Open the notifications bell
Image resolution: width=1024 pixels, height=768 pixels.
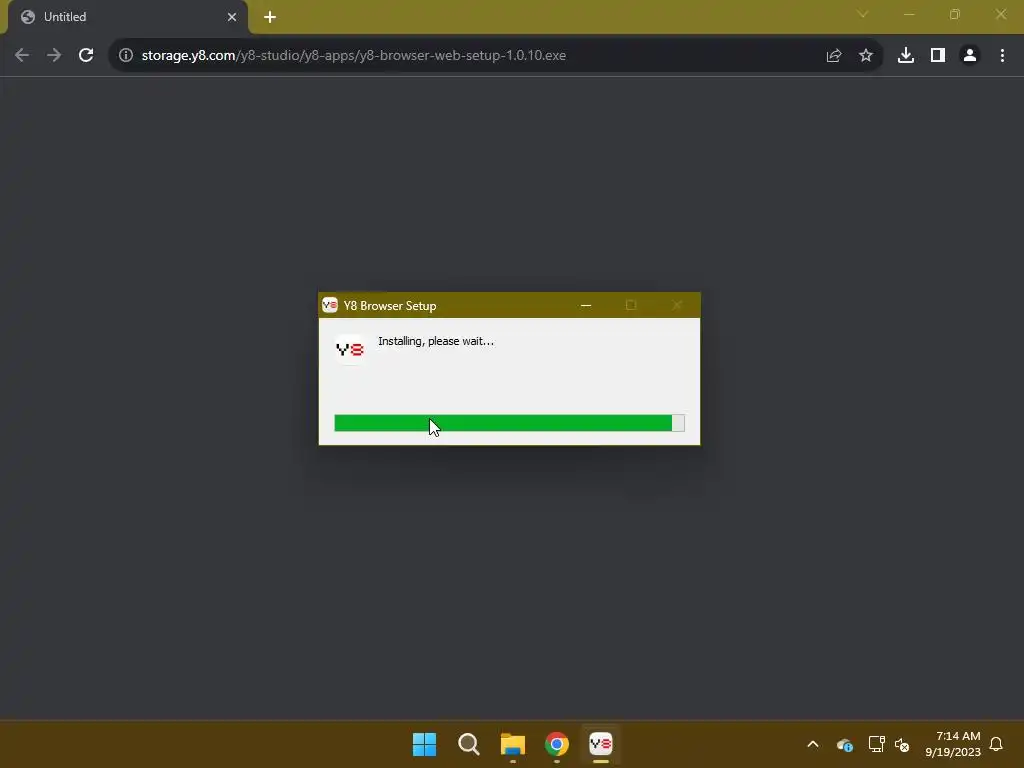click(x=996, y=744)
